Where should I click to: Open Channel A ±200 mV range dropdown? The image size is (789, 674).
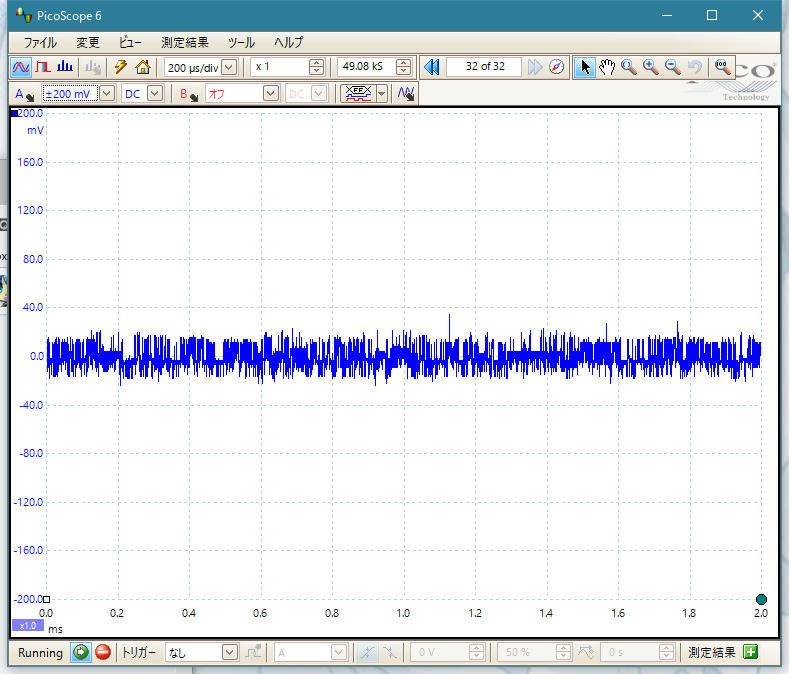[x=107, y=94]
